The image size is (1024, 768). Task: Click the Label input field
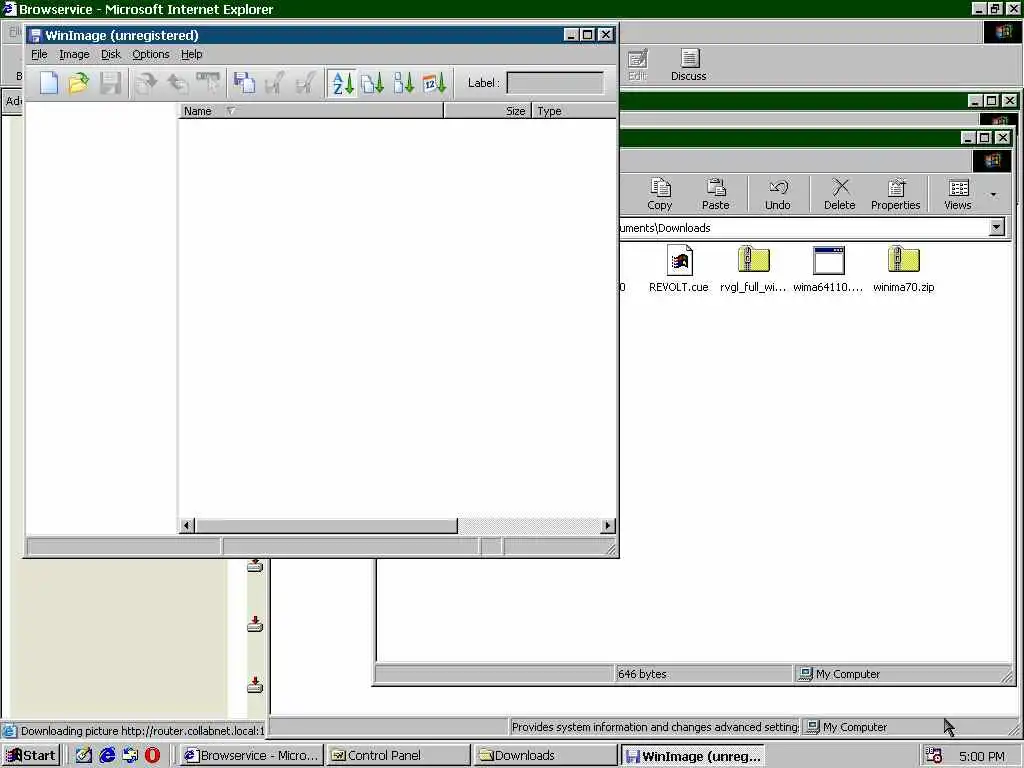click(x=555, y=83)
